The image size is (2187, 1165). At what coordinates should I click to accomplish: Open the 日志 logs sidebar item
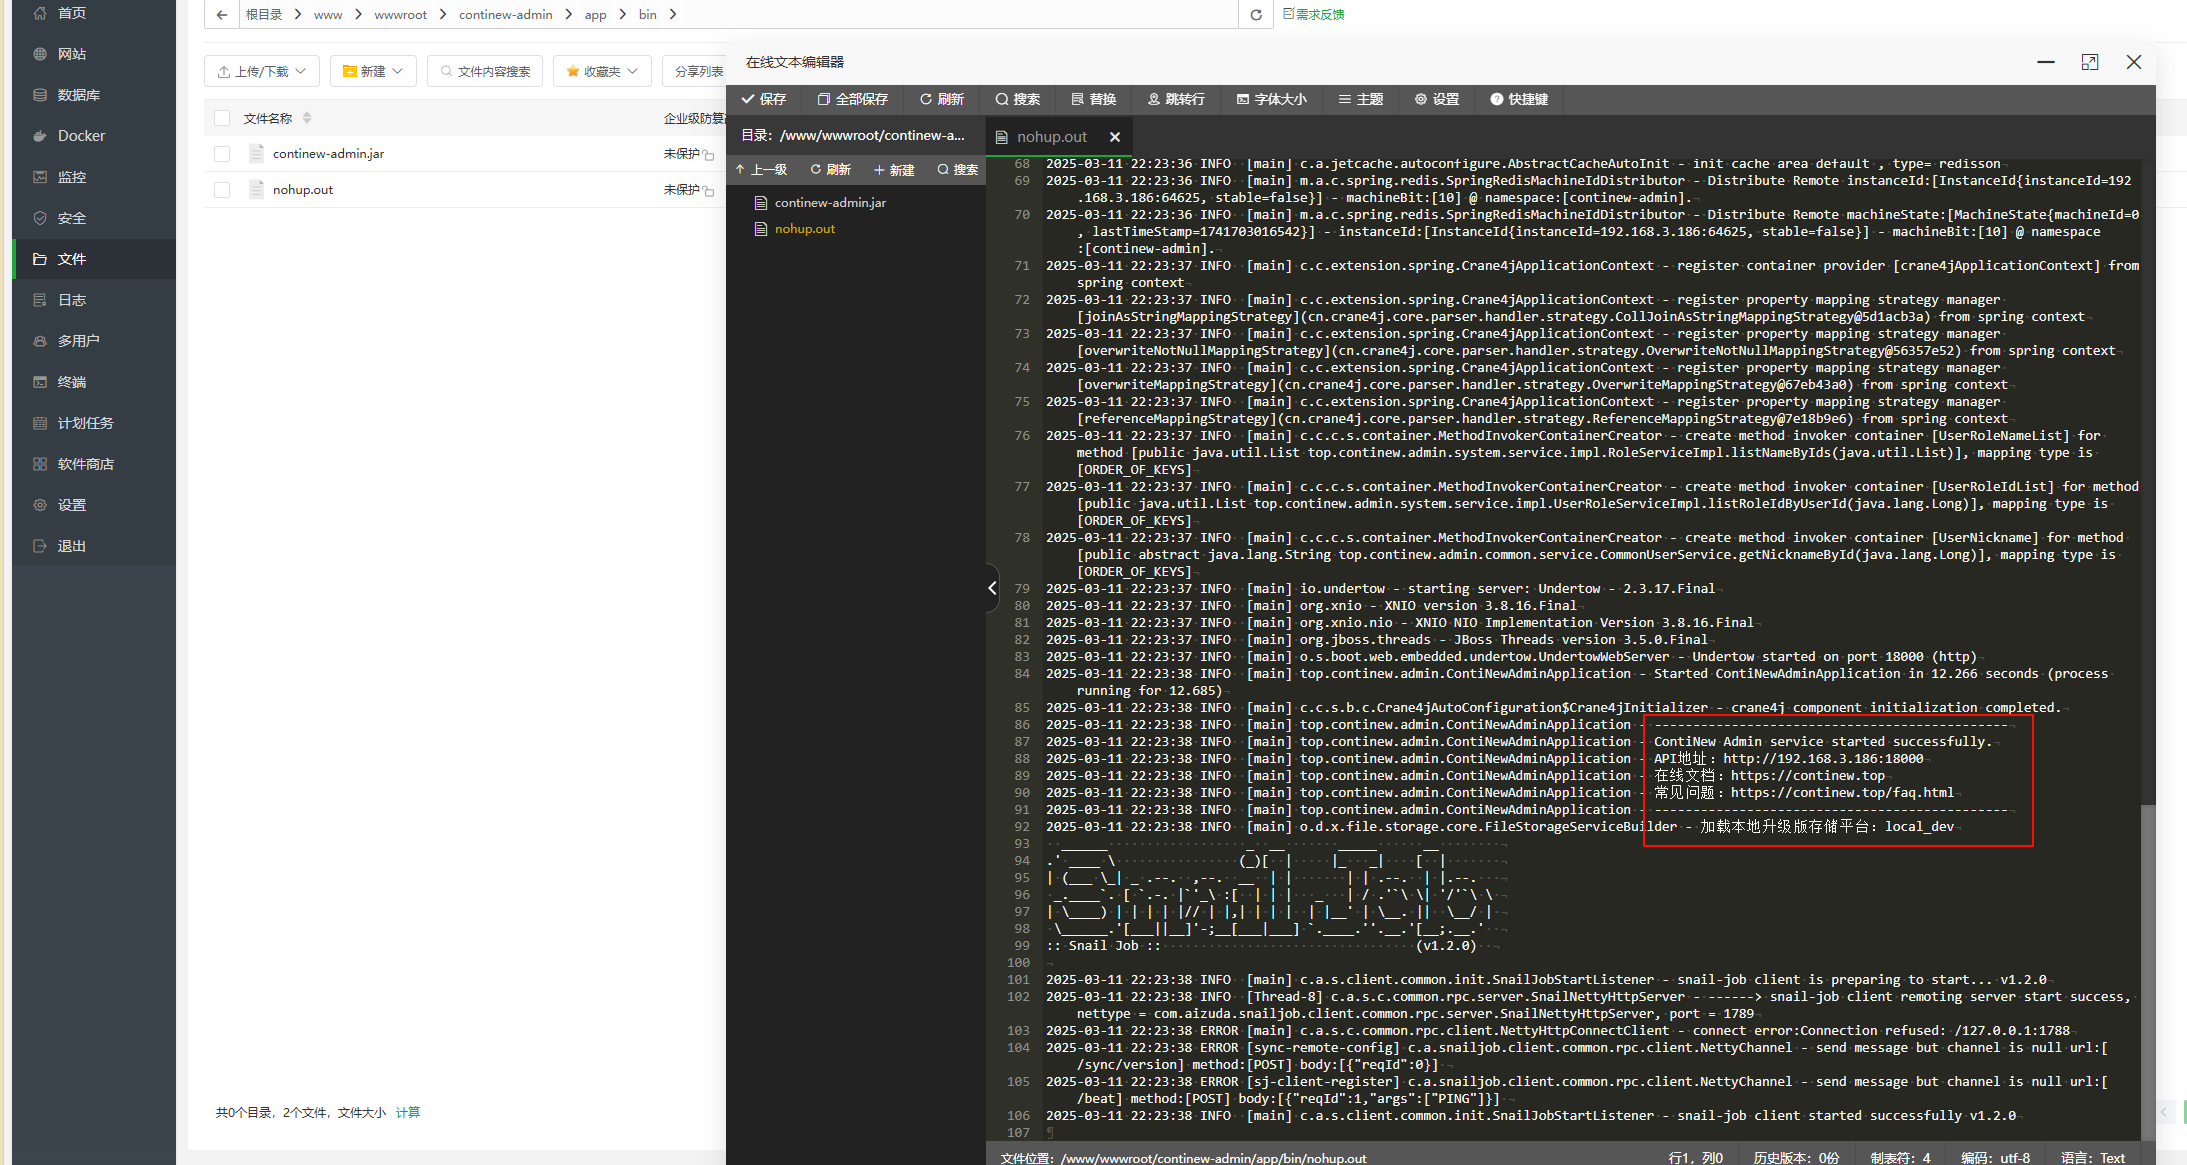94,300
